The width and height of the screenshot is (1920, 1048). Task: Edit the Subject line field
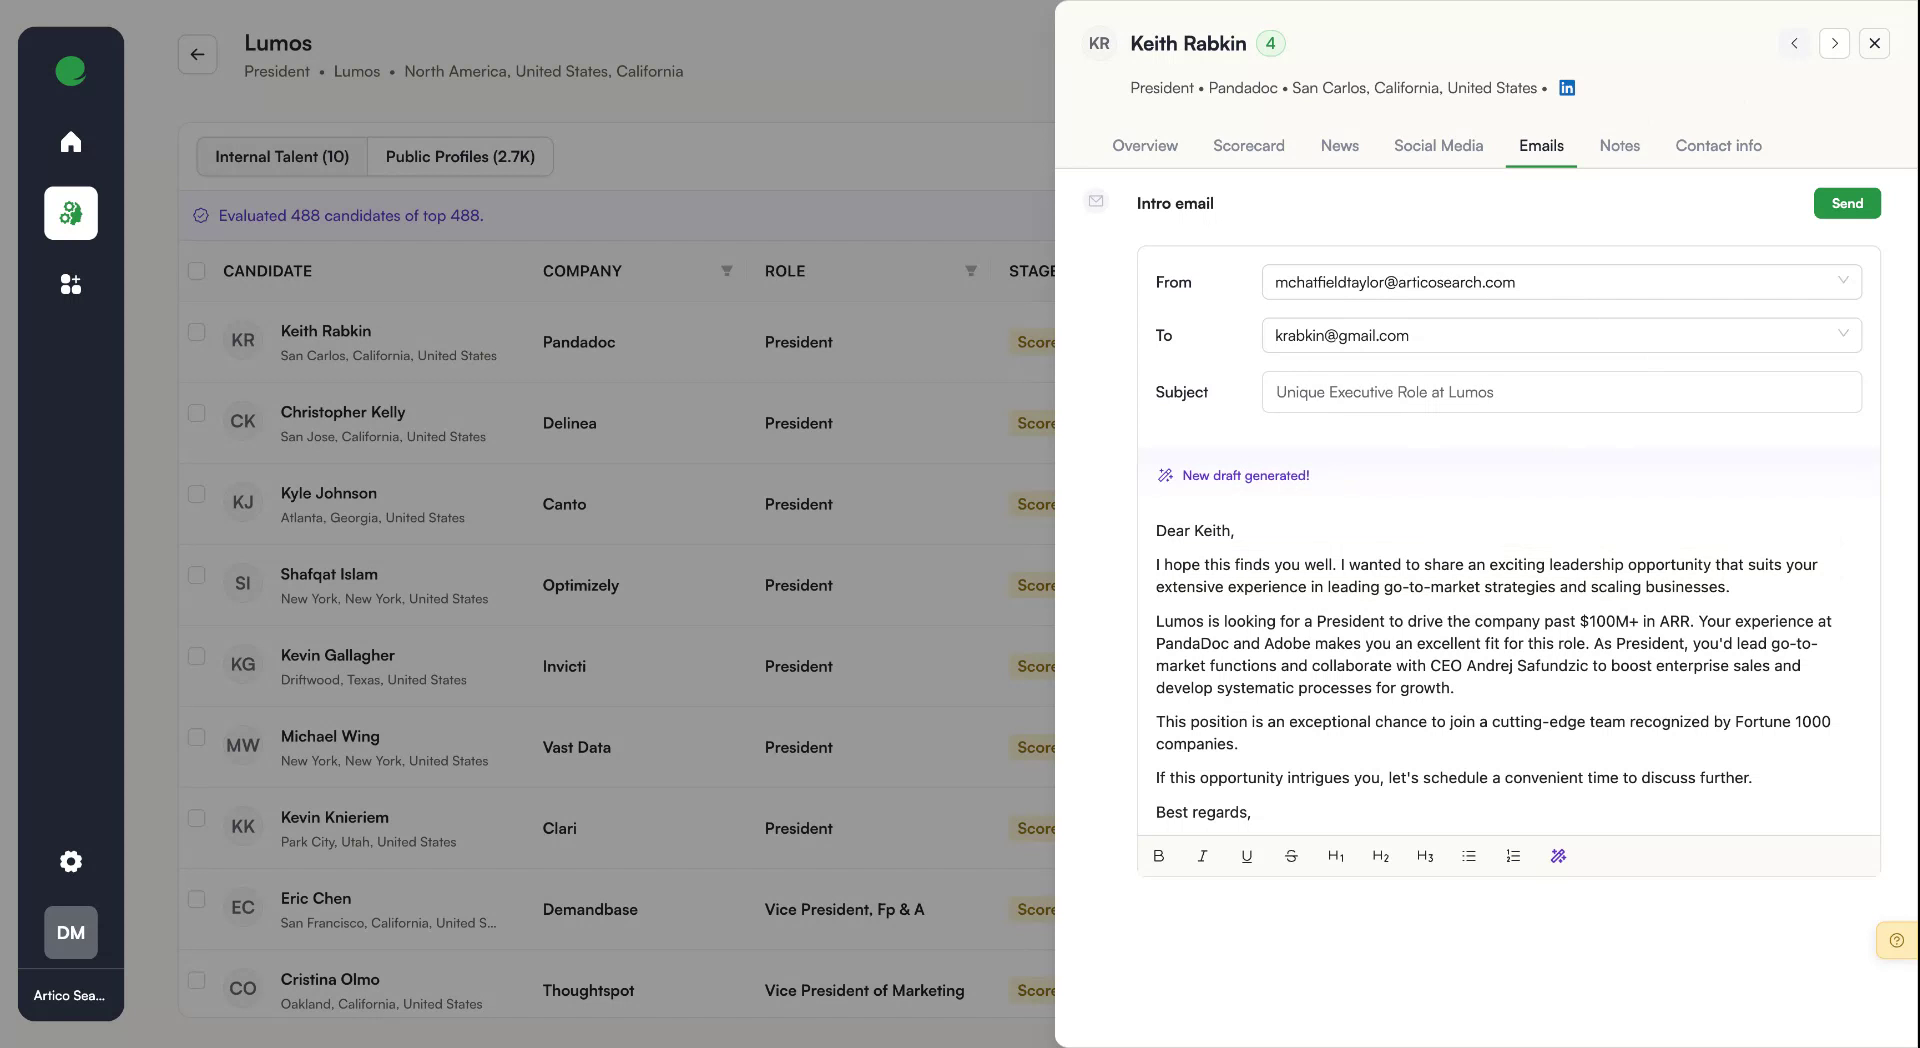(x=1561, y=392)
